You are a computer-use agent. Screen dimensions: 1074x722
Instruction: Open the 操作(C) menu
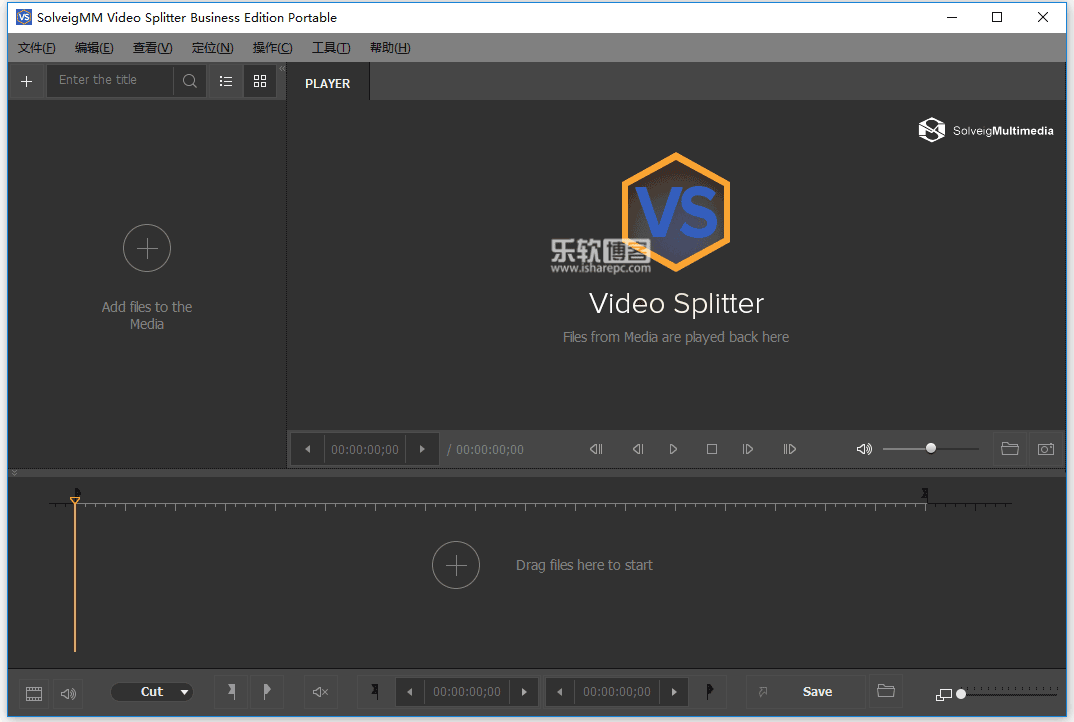click(272, 48)
